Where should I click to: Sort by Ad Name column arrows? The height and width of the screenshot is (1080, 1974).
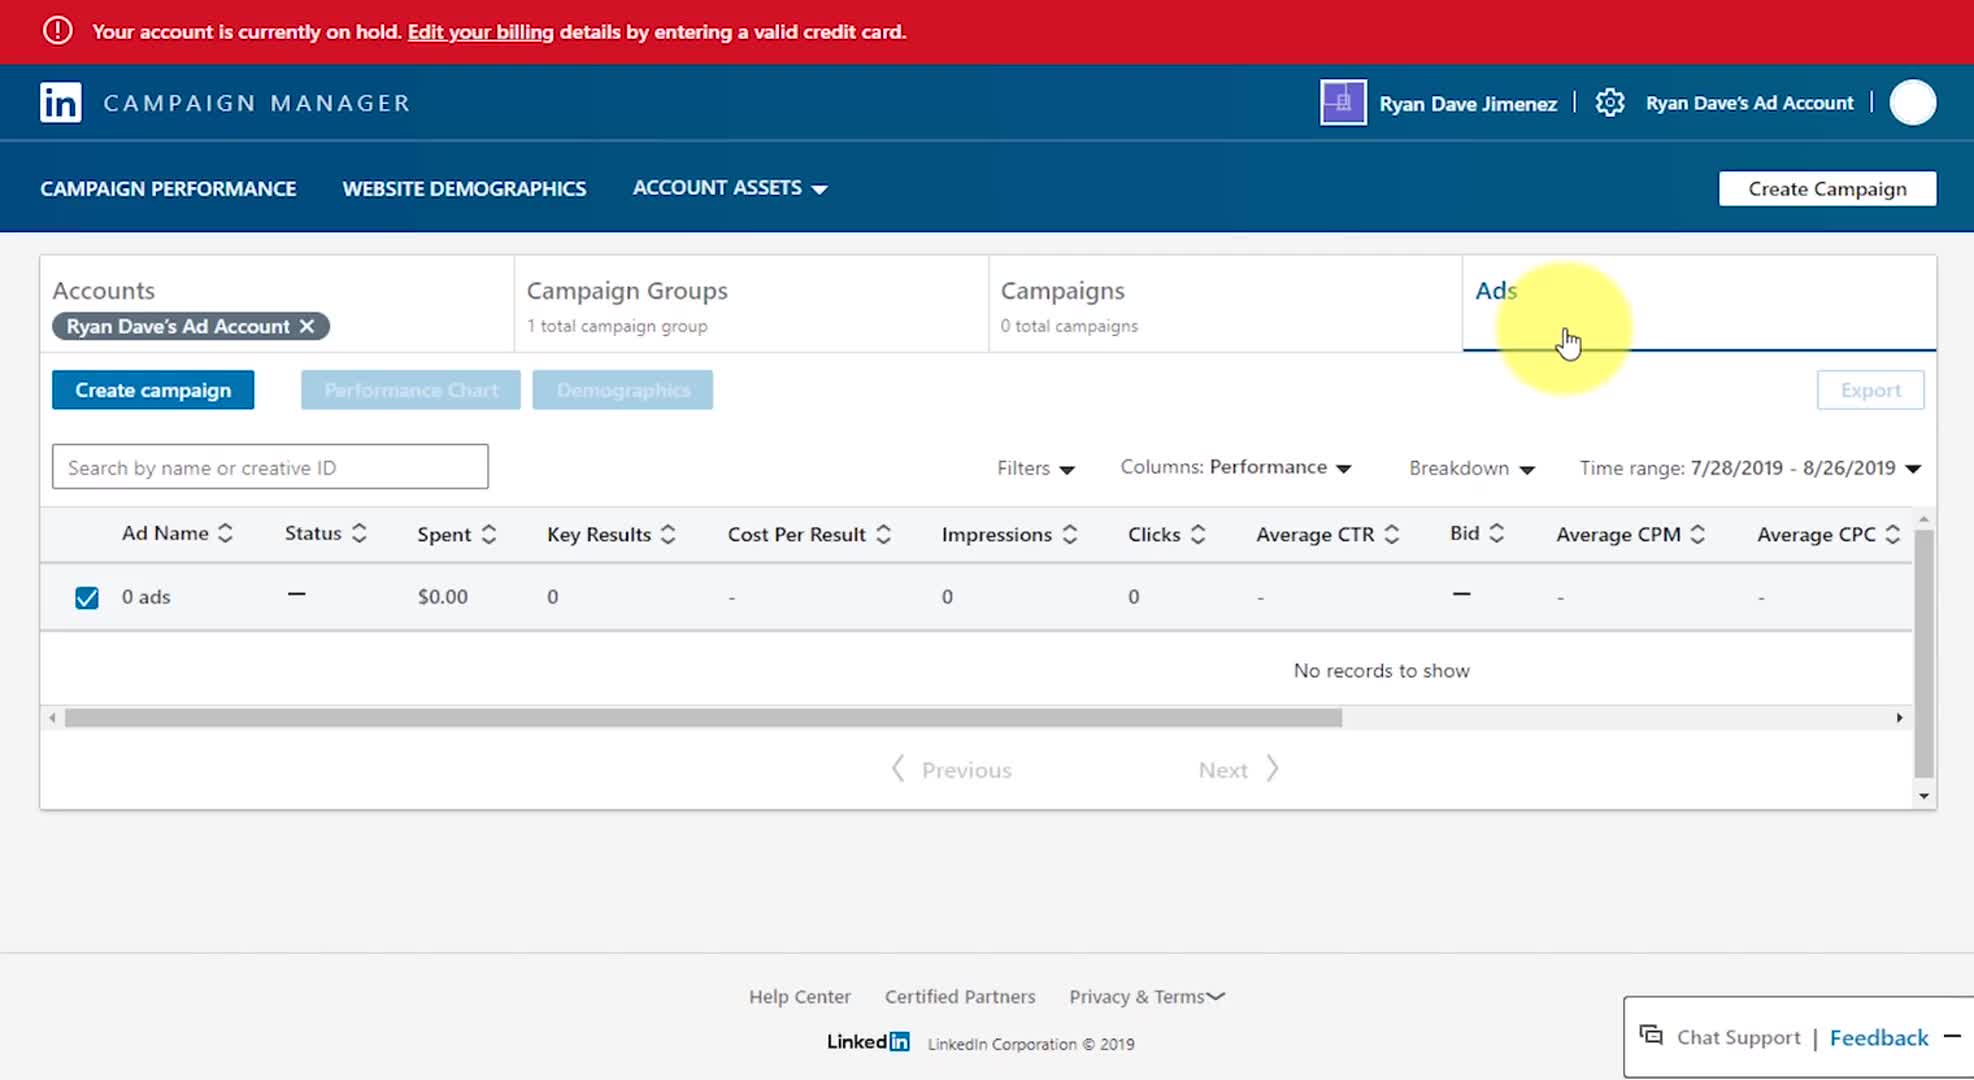click(226, 534)
